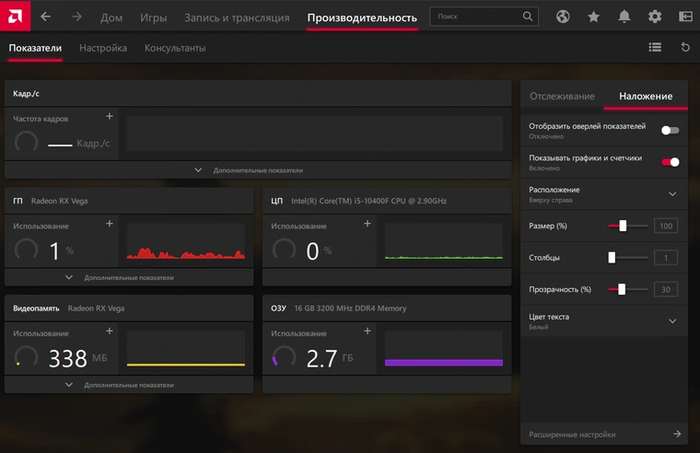Go back with the left arrow
The image size is (700, 453).
pyautogui.click(x=46, y=17)
